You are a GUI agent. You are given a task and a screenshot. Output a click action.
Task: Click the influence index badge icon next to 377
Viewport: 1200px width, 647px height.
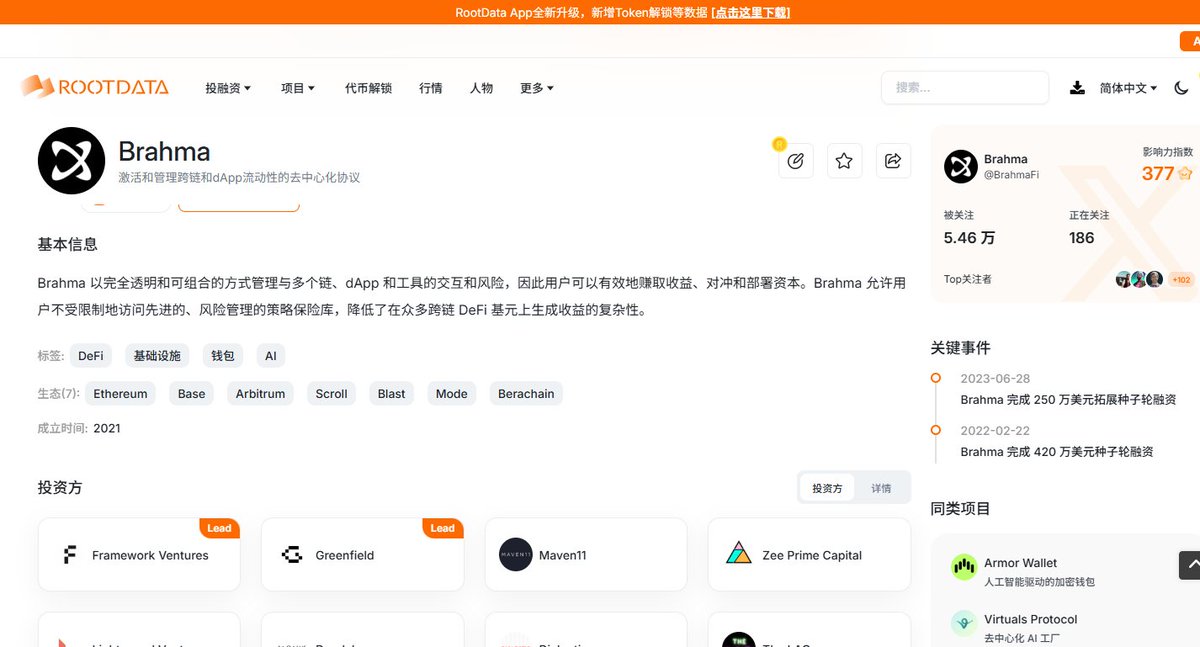tap(1185, 173)
